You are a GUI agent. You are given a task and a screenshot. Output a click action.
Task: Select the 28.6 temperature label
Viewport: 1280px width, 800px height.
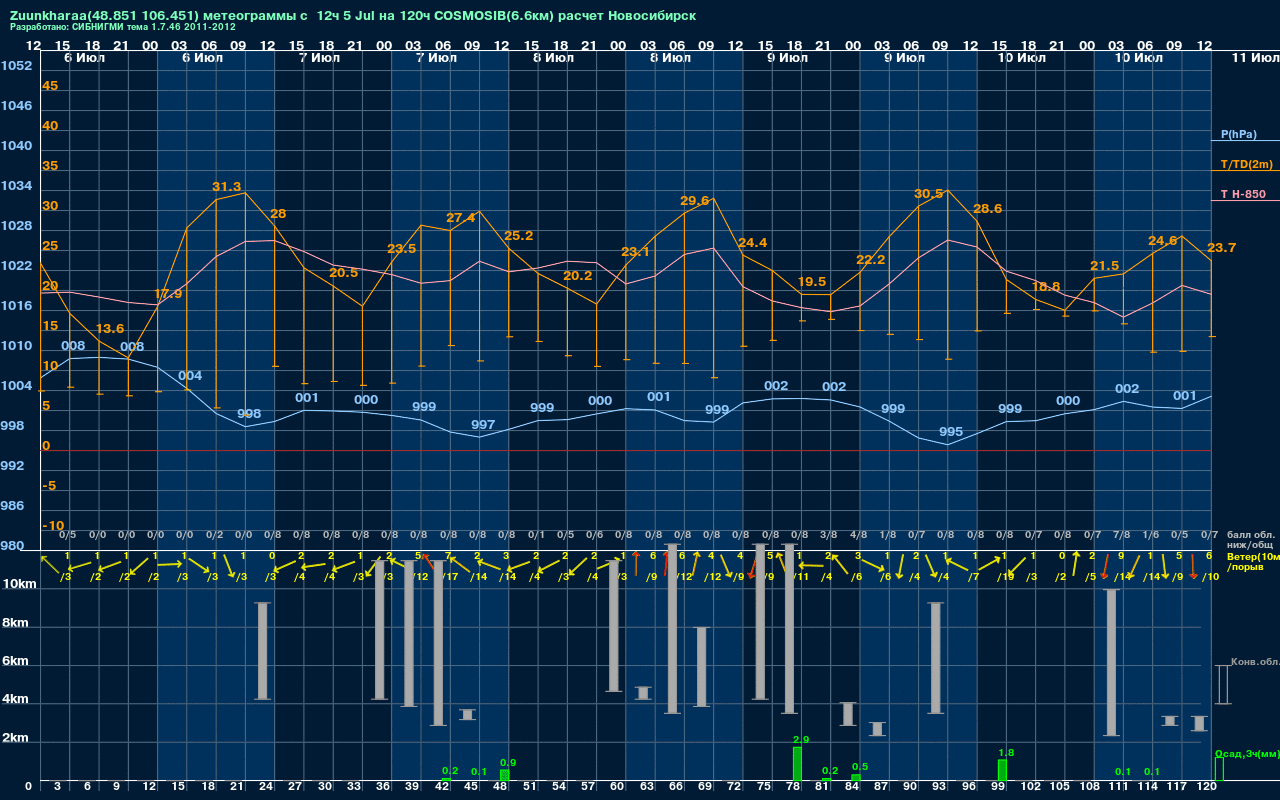coord(987,209)
